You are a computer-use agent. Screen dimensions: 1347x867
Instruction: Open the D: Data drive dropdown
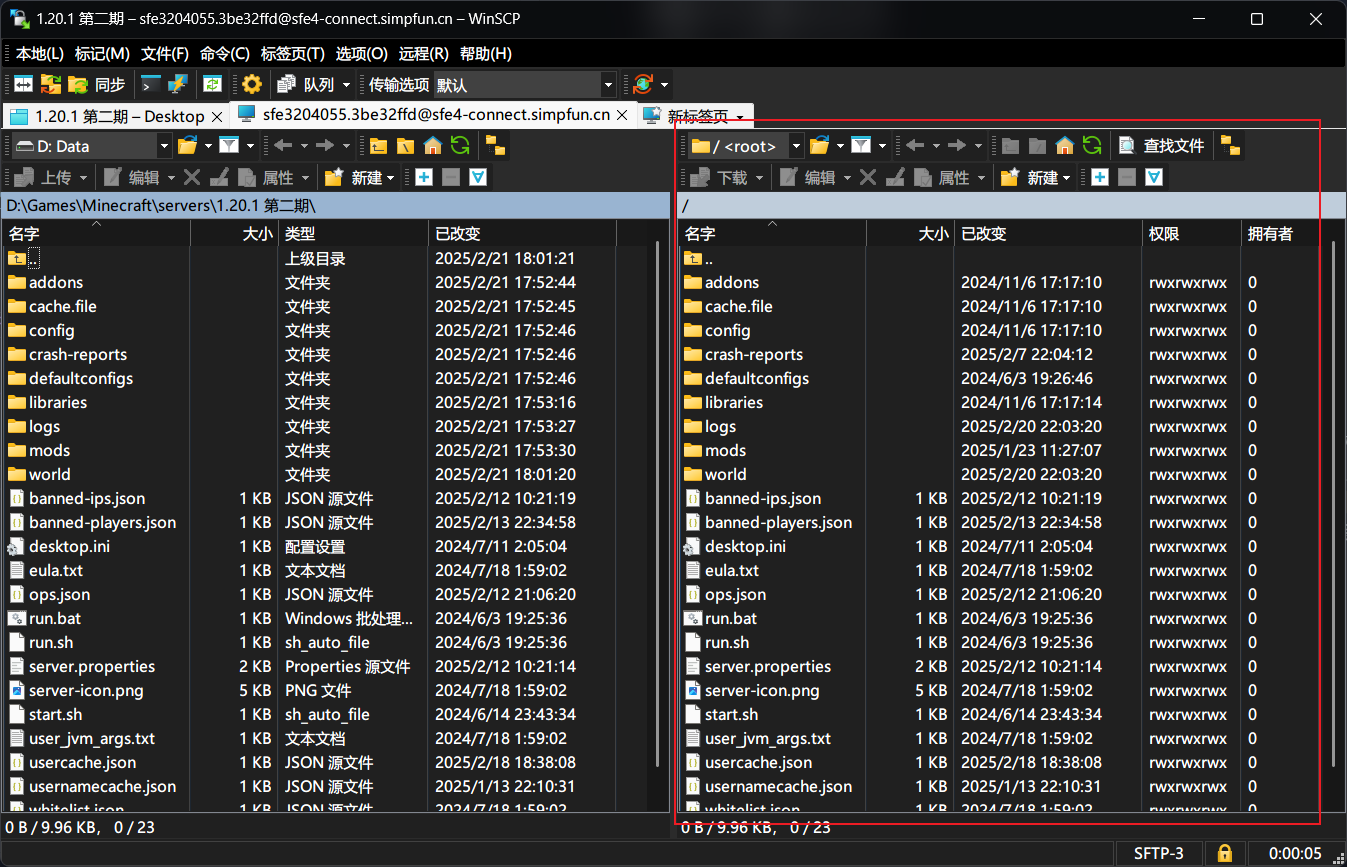(164, 146)
